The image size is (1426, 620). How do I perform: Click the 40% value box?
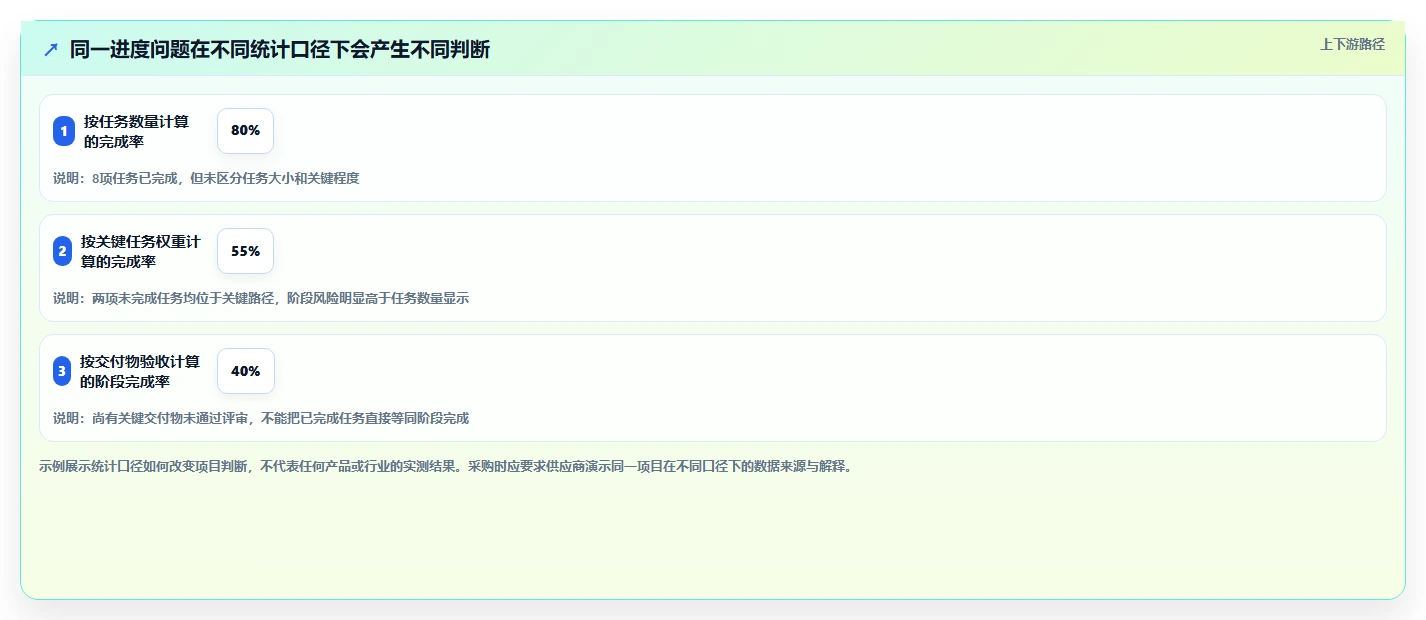(x=245, y=371)
